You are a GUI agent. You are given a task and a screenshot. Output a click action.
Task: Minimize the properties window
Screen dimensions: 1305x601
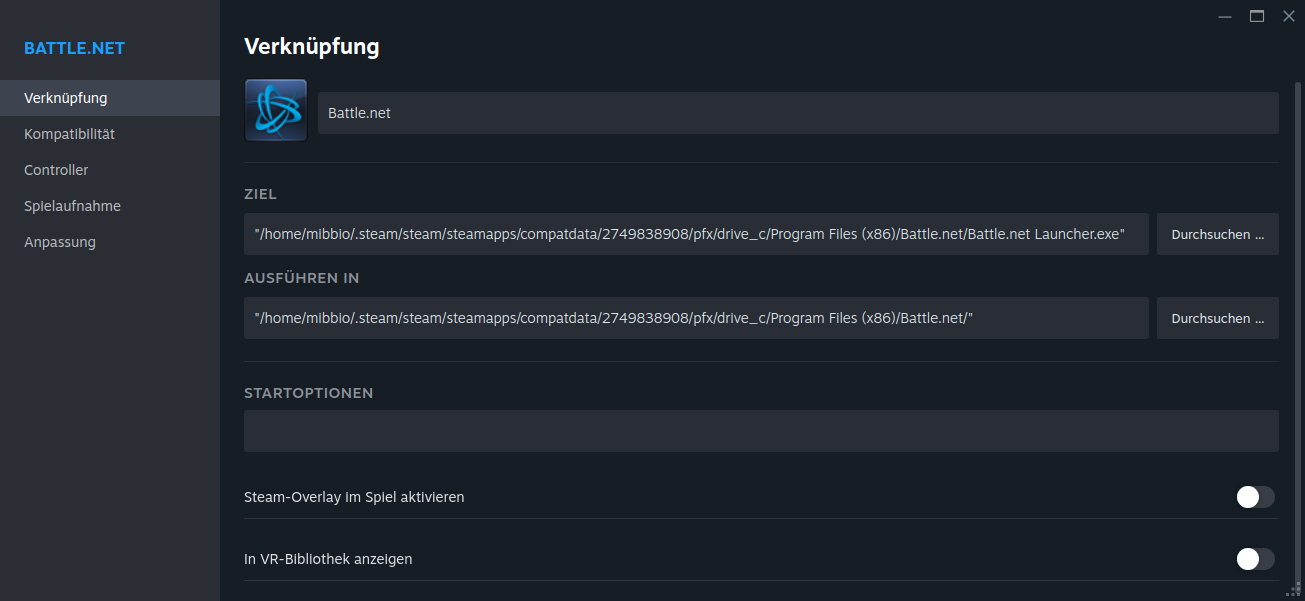click(x=1225, y=16)
